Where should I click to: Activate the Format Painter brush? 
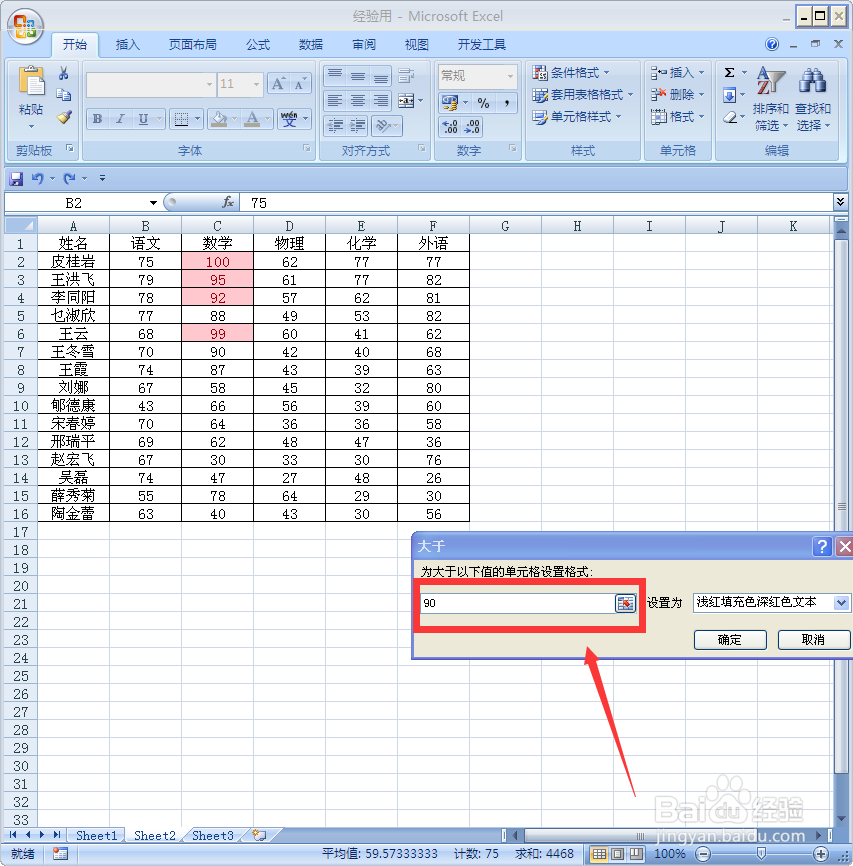pos(64,117)
